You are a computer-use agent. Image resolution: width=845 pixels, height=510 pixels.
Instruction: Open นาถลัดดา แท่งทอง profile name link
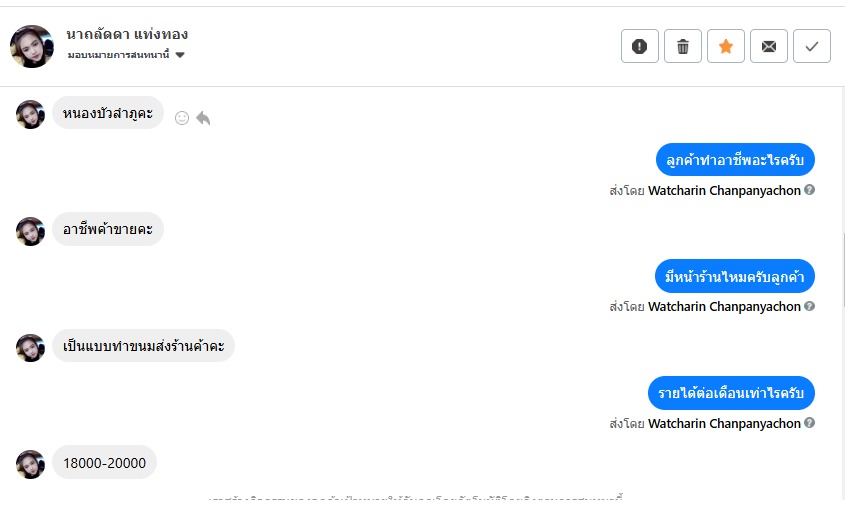point(127,35)
